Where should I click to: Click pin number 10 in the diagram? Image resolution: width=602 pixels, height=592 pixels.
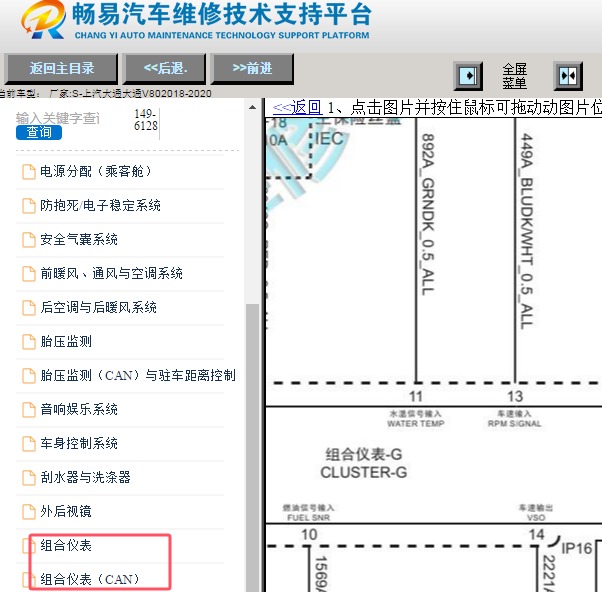click(309, 534)
